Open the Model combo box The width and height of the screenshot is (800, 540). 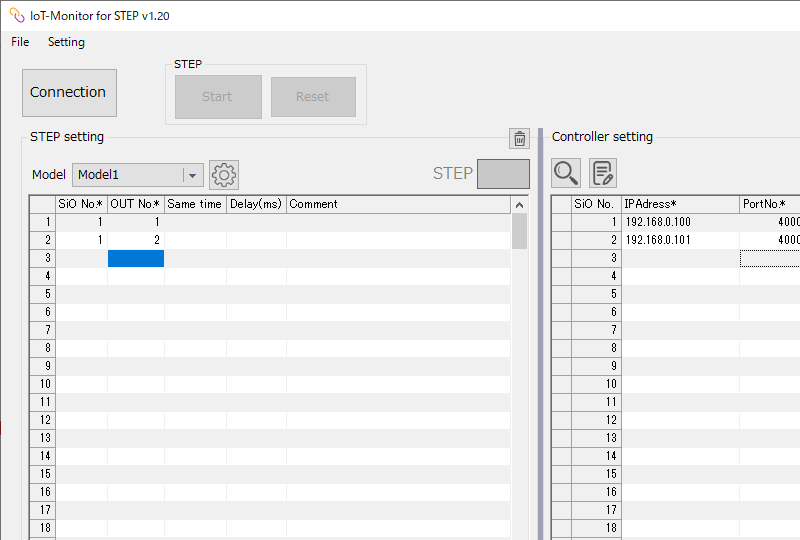coord(138,175)
